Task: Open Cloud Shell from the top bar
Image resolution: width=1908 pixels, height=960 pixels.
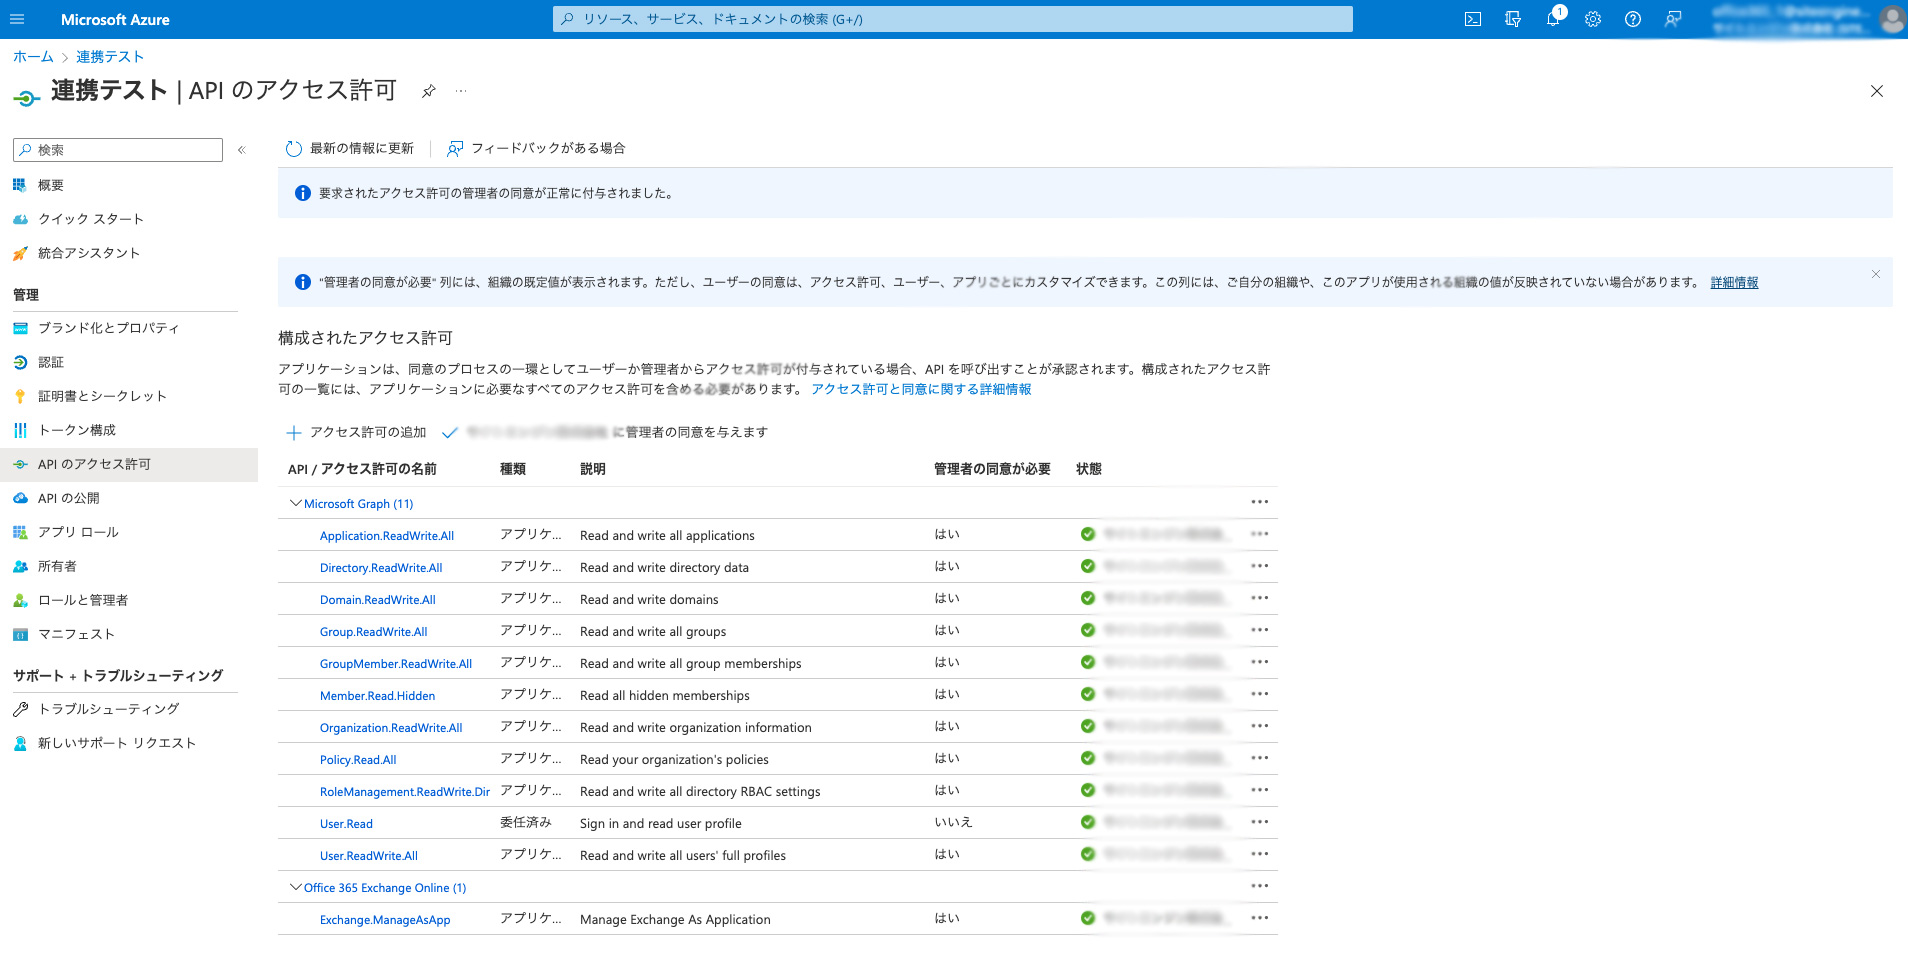Action: coord(1473,19)
